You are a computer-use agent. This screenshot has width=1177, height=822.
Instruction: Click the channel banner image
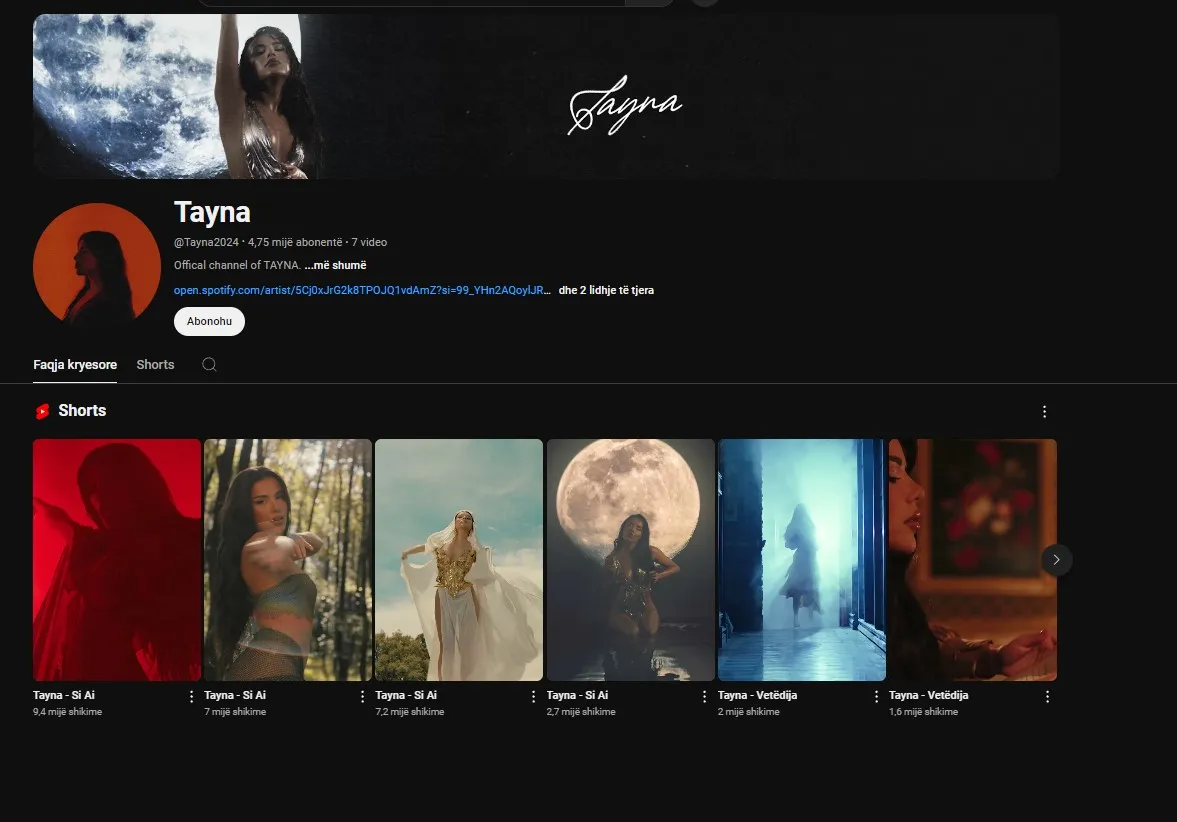pos(546,97)
